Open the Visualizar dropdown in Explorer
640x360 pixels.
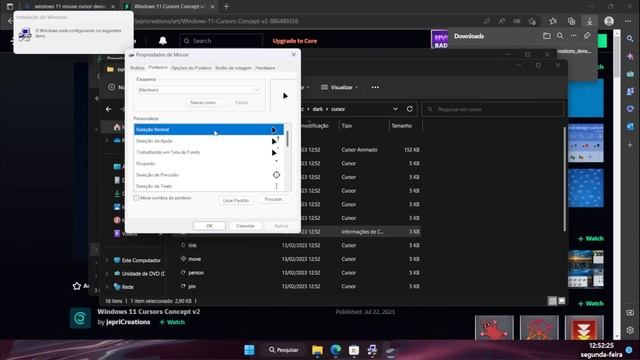tap(339, 87)
